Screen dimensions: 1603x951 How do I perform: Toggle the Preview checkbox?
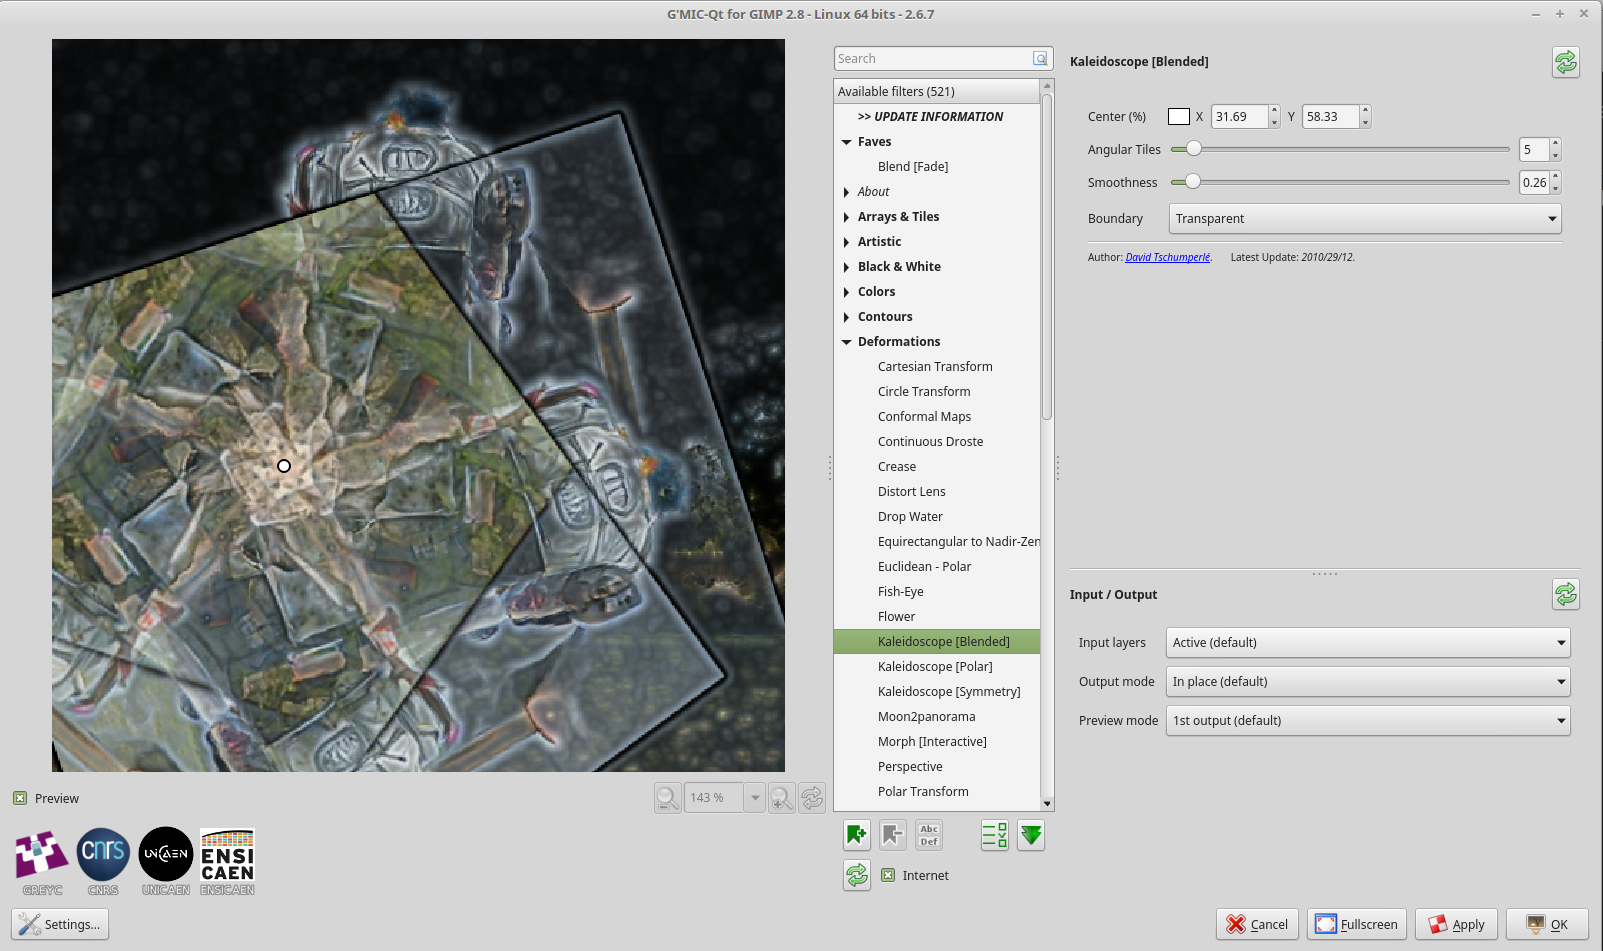pos(20,798)
